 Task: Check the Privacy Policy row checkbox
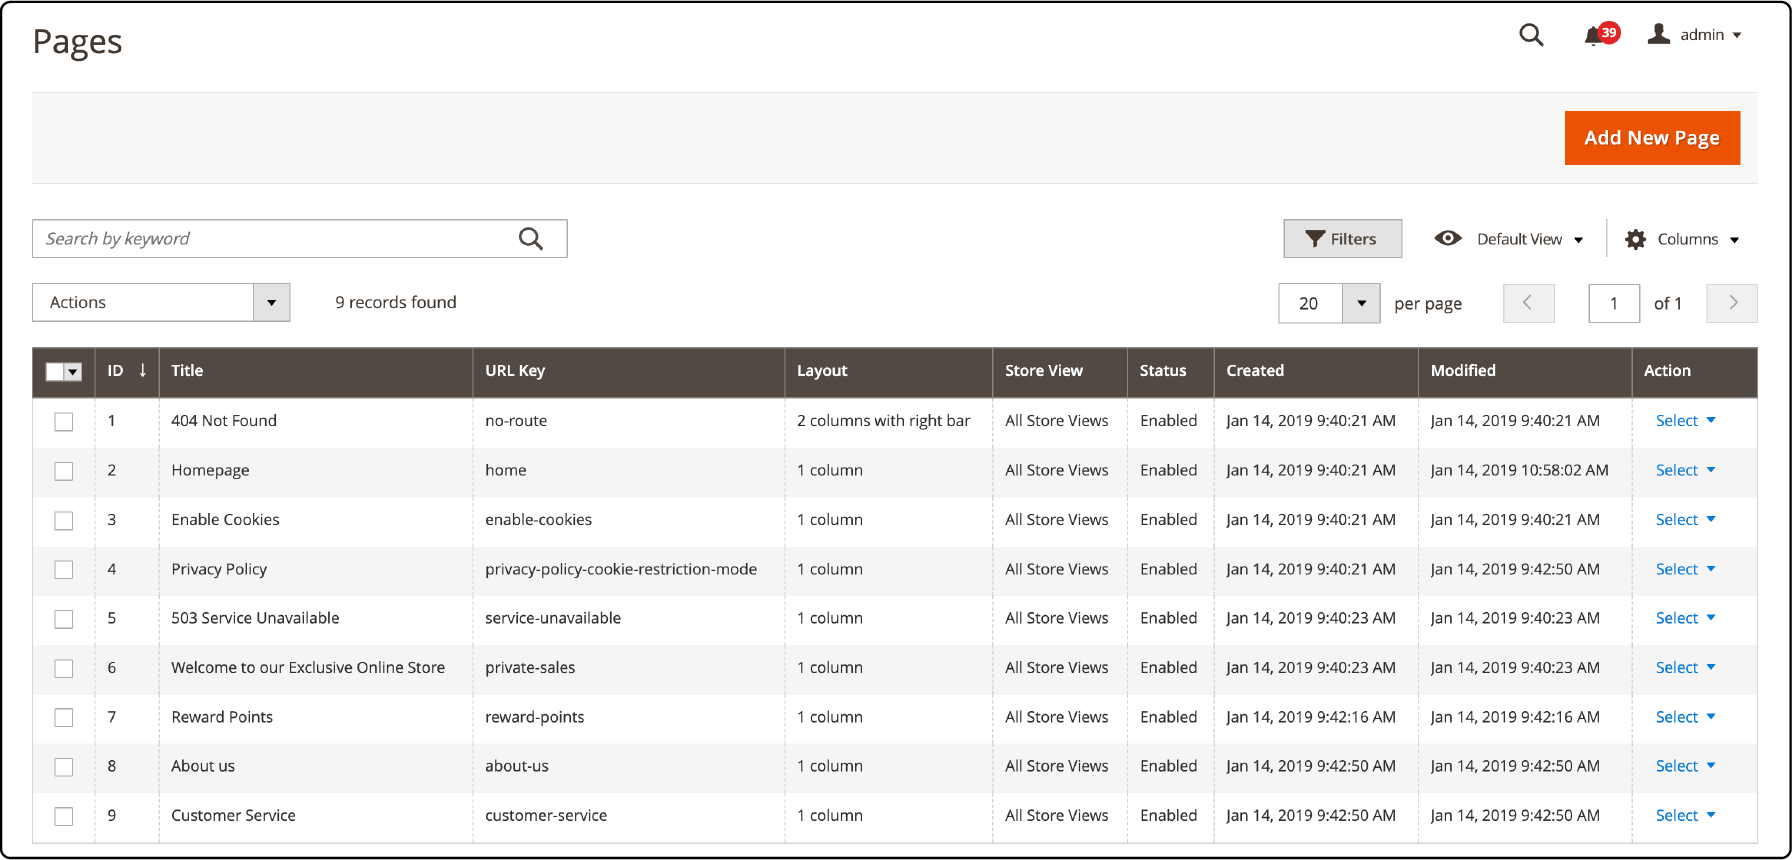(x=64, y=570)
